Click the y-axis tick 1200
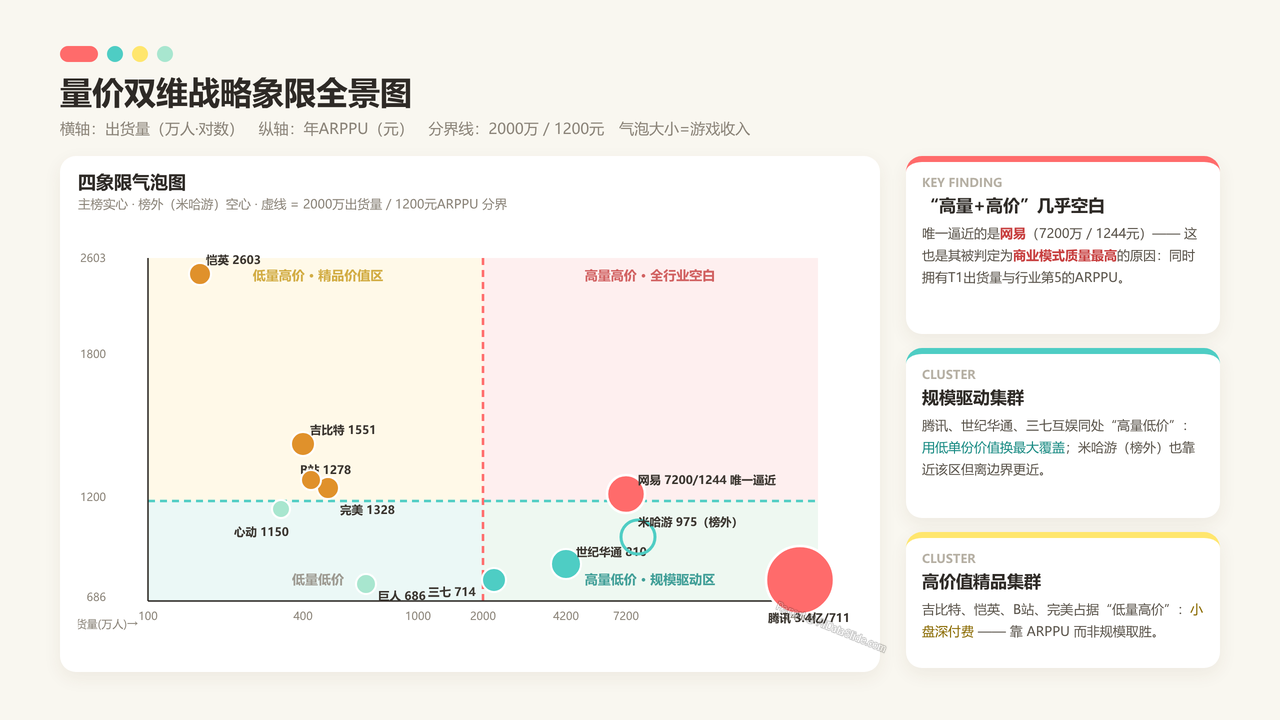This screenshot has width=1280, height=720. click(93, 497)
